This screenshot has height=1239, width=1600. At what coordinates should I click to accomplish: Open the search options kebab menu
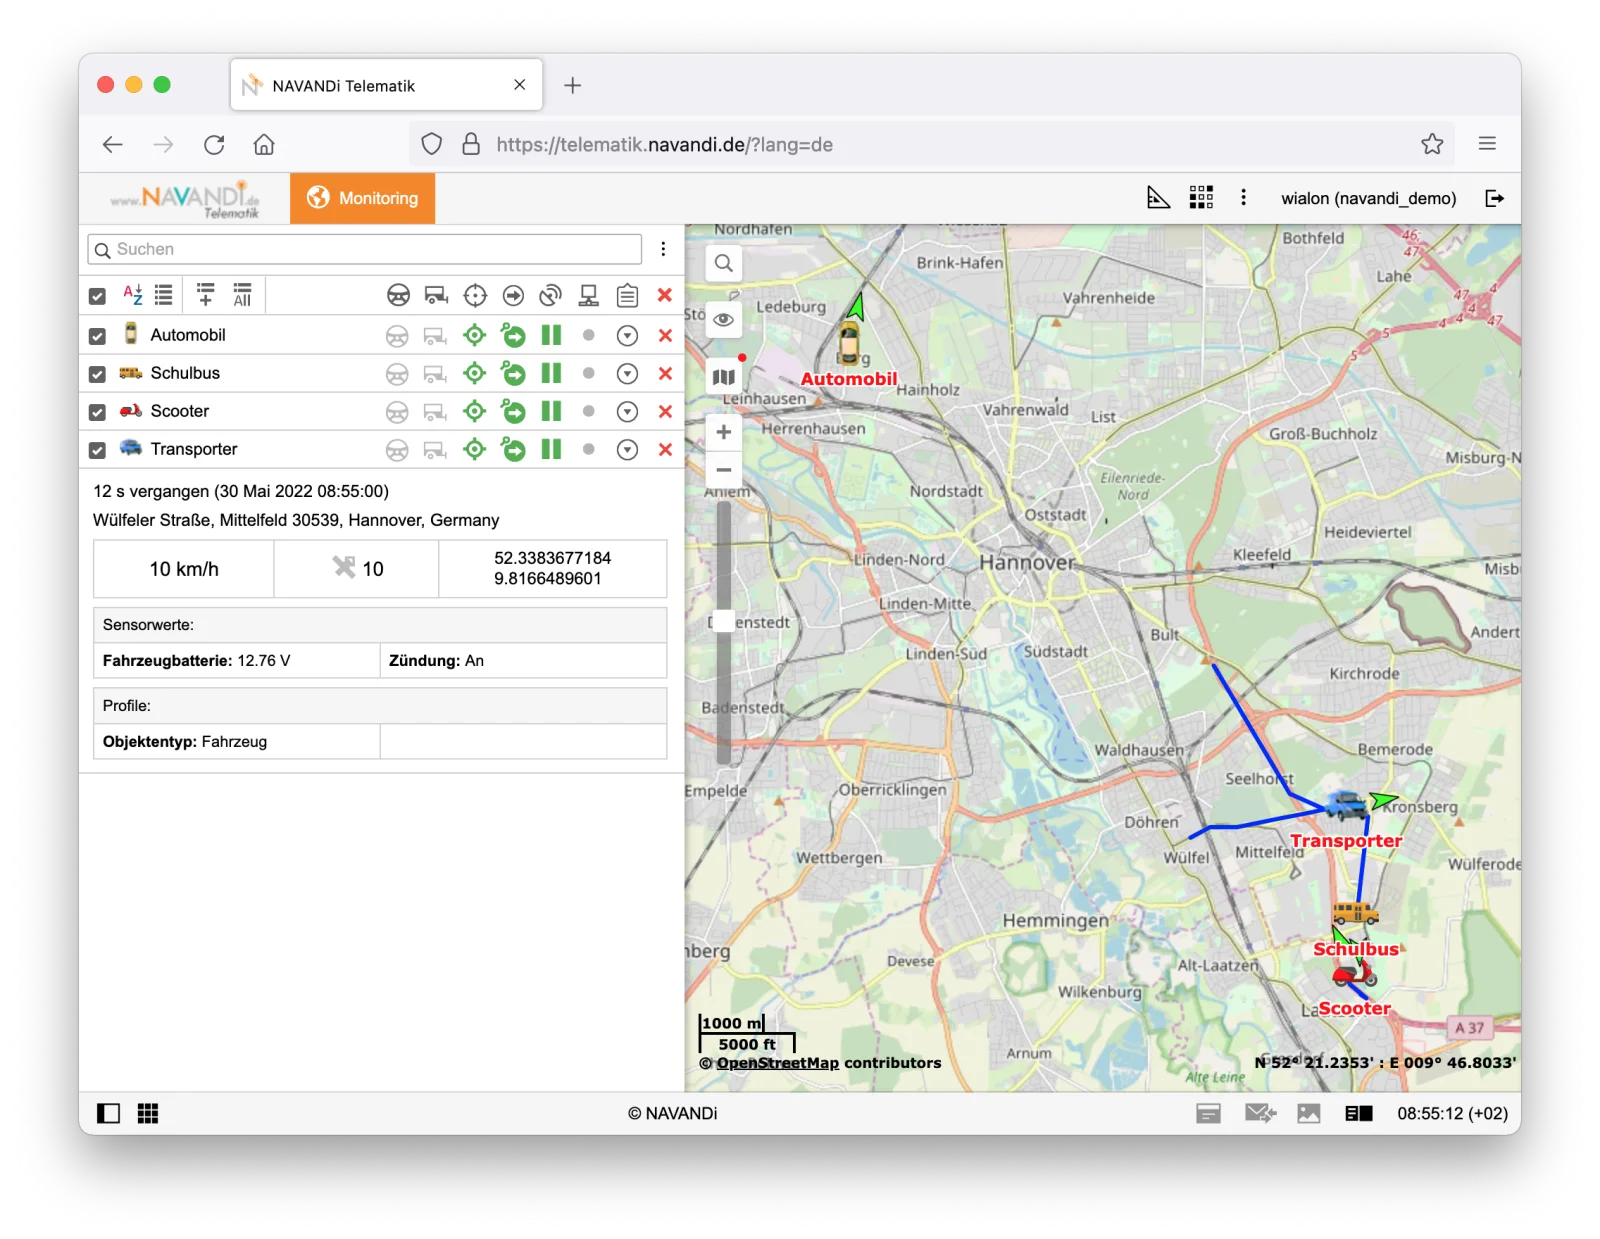663,249
